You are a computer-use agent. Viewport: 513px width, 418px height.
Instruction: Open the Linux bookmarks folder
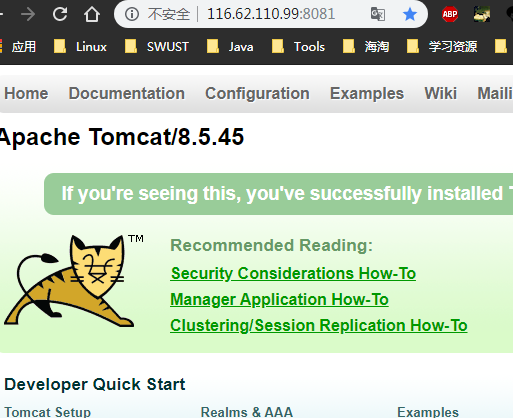80,47
